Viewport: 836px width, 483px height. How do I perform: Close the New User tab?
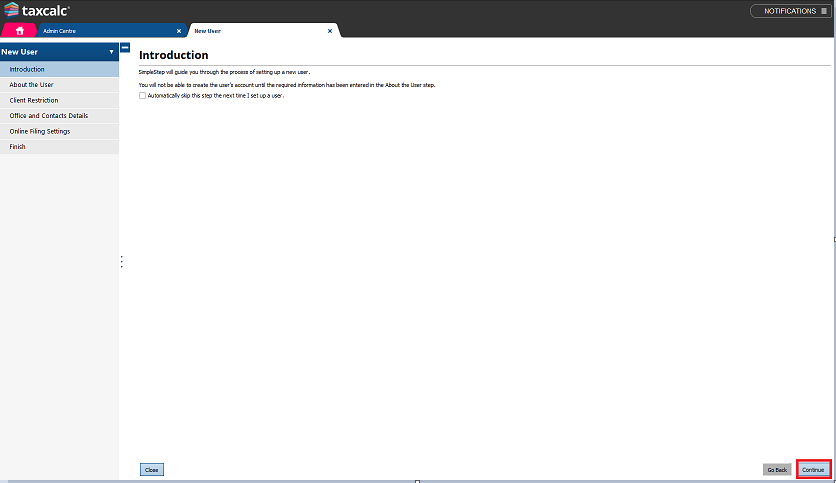(330, 31)
